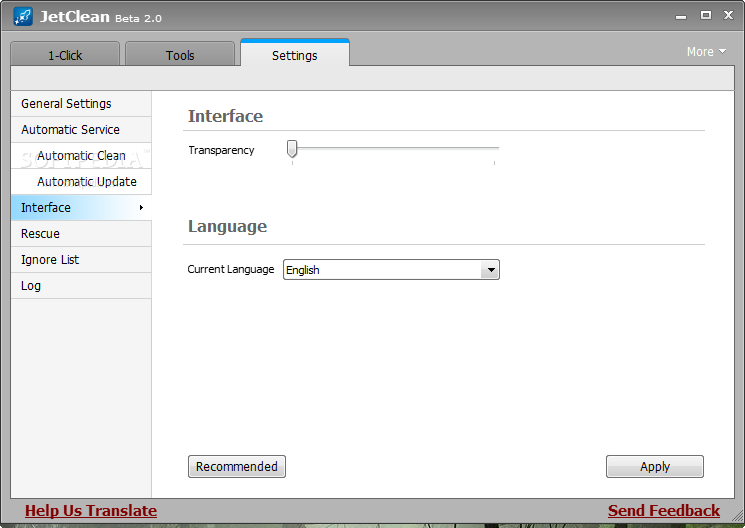Click the Language section heading
Image resolution: width=745 pixels, height=528 pixels.
[227, 226]
